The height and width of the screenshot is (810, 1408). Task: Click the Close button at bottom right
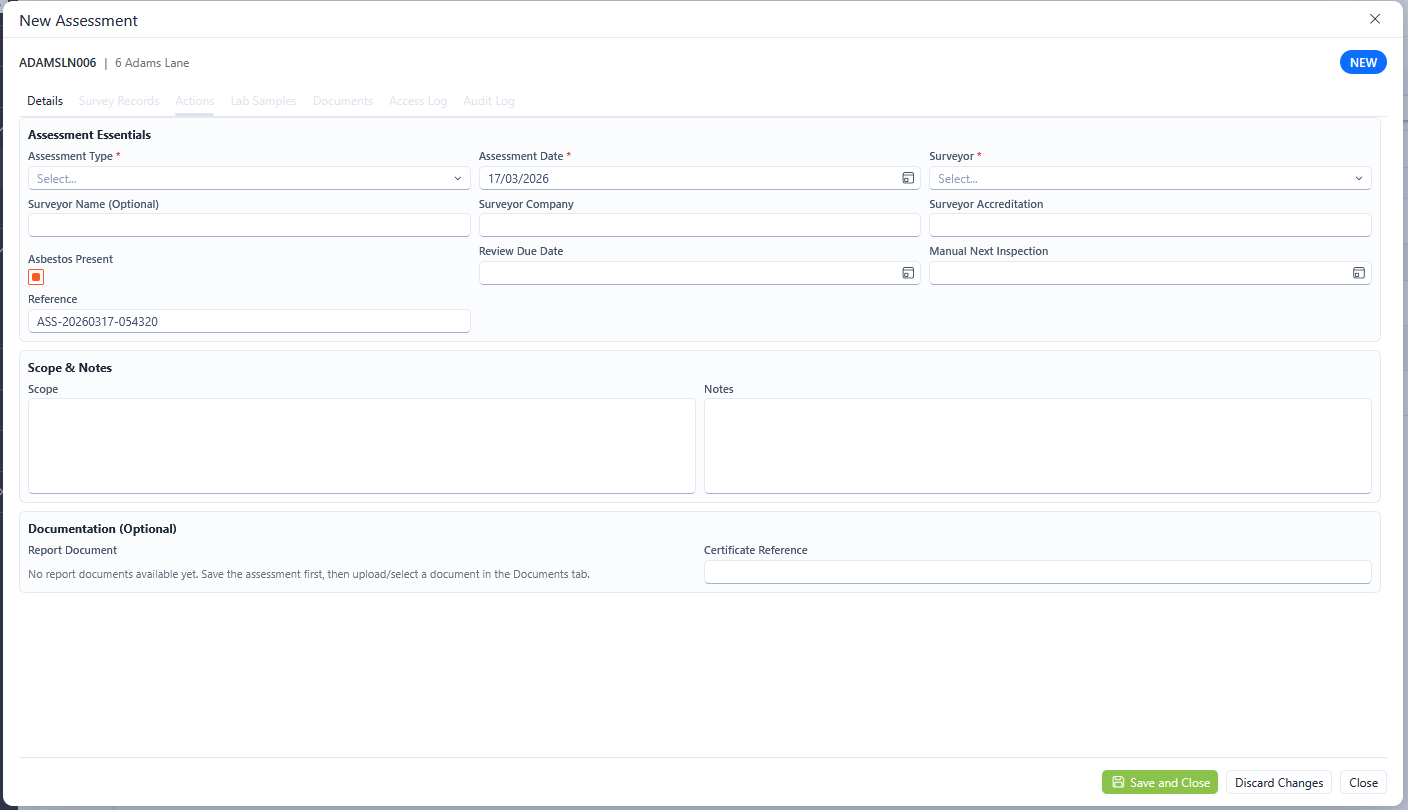(x=1362, y=782)
